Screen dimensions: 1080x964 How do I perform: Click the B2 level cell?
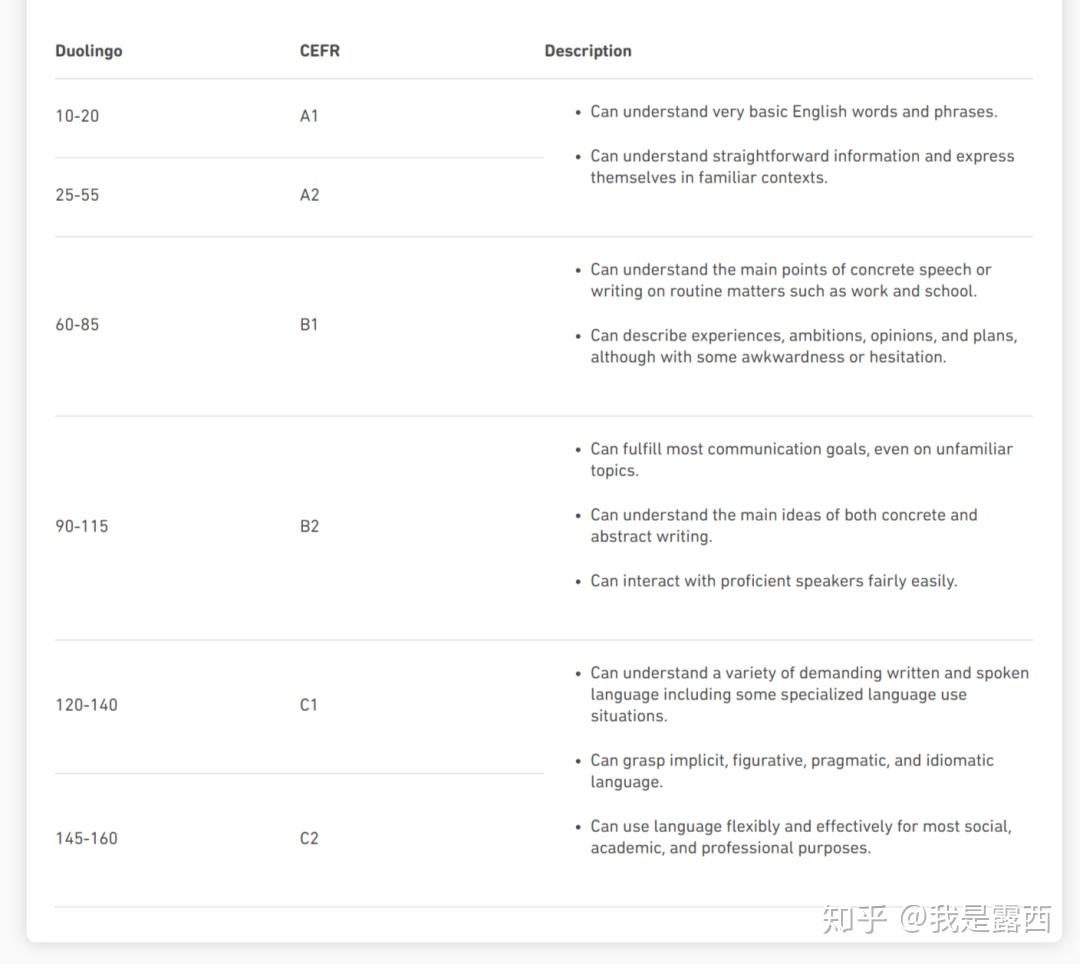(x=309, y=526)
